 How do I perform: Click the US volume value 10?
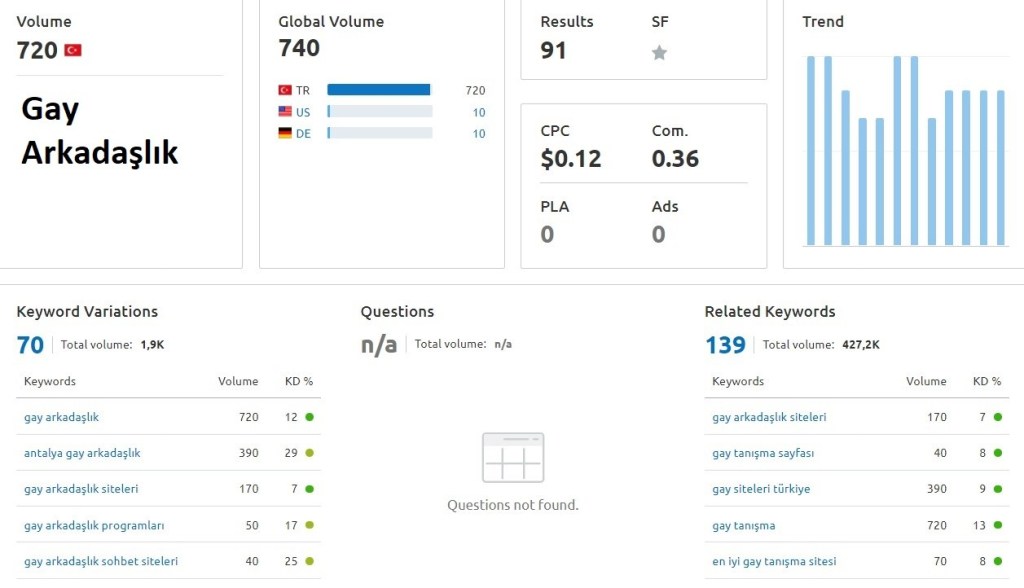pyautogui.click(x=479, y=112)
